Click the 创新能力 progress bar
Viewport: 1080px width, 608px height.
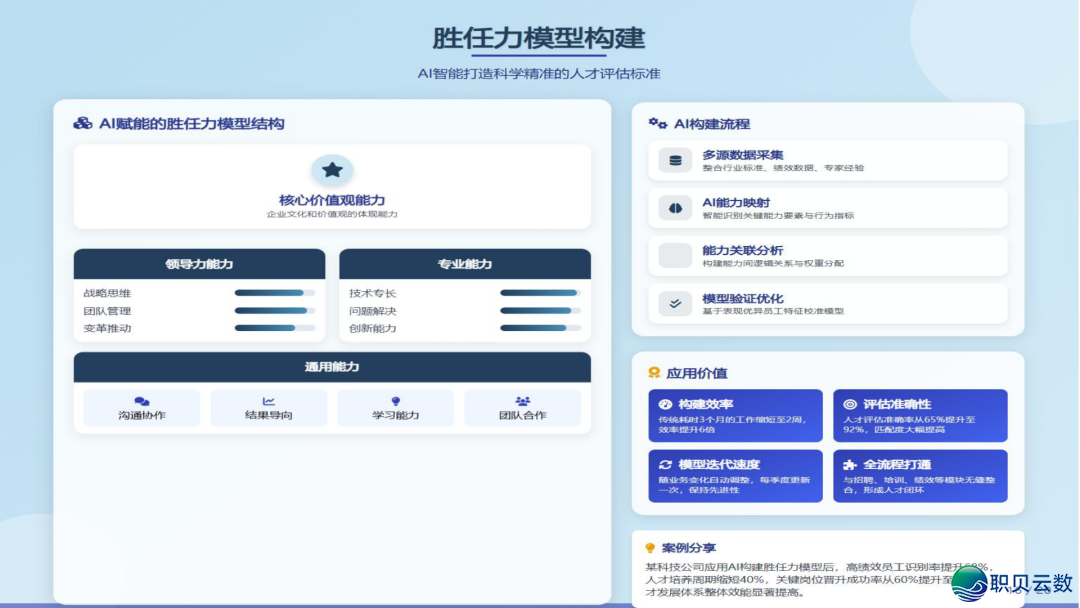point(541,328)
